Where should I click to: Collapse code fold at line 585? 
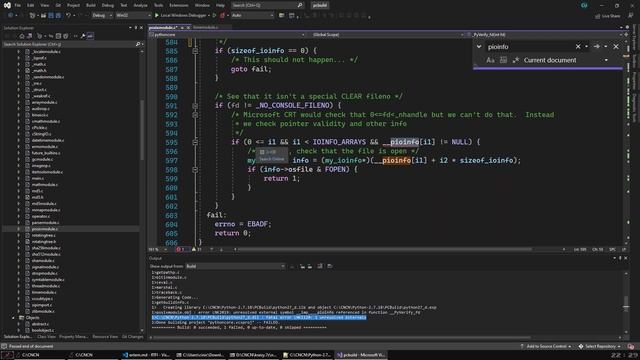click(x=195, y=51)
